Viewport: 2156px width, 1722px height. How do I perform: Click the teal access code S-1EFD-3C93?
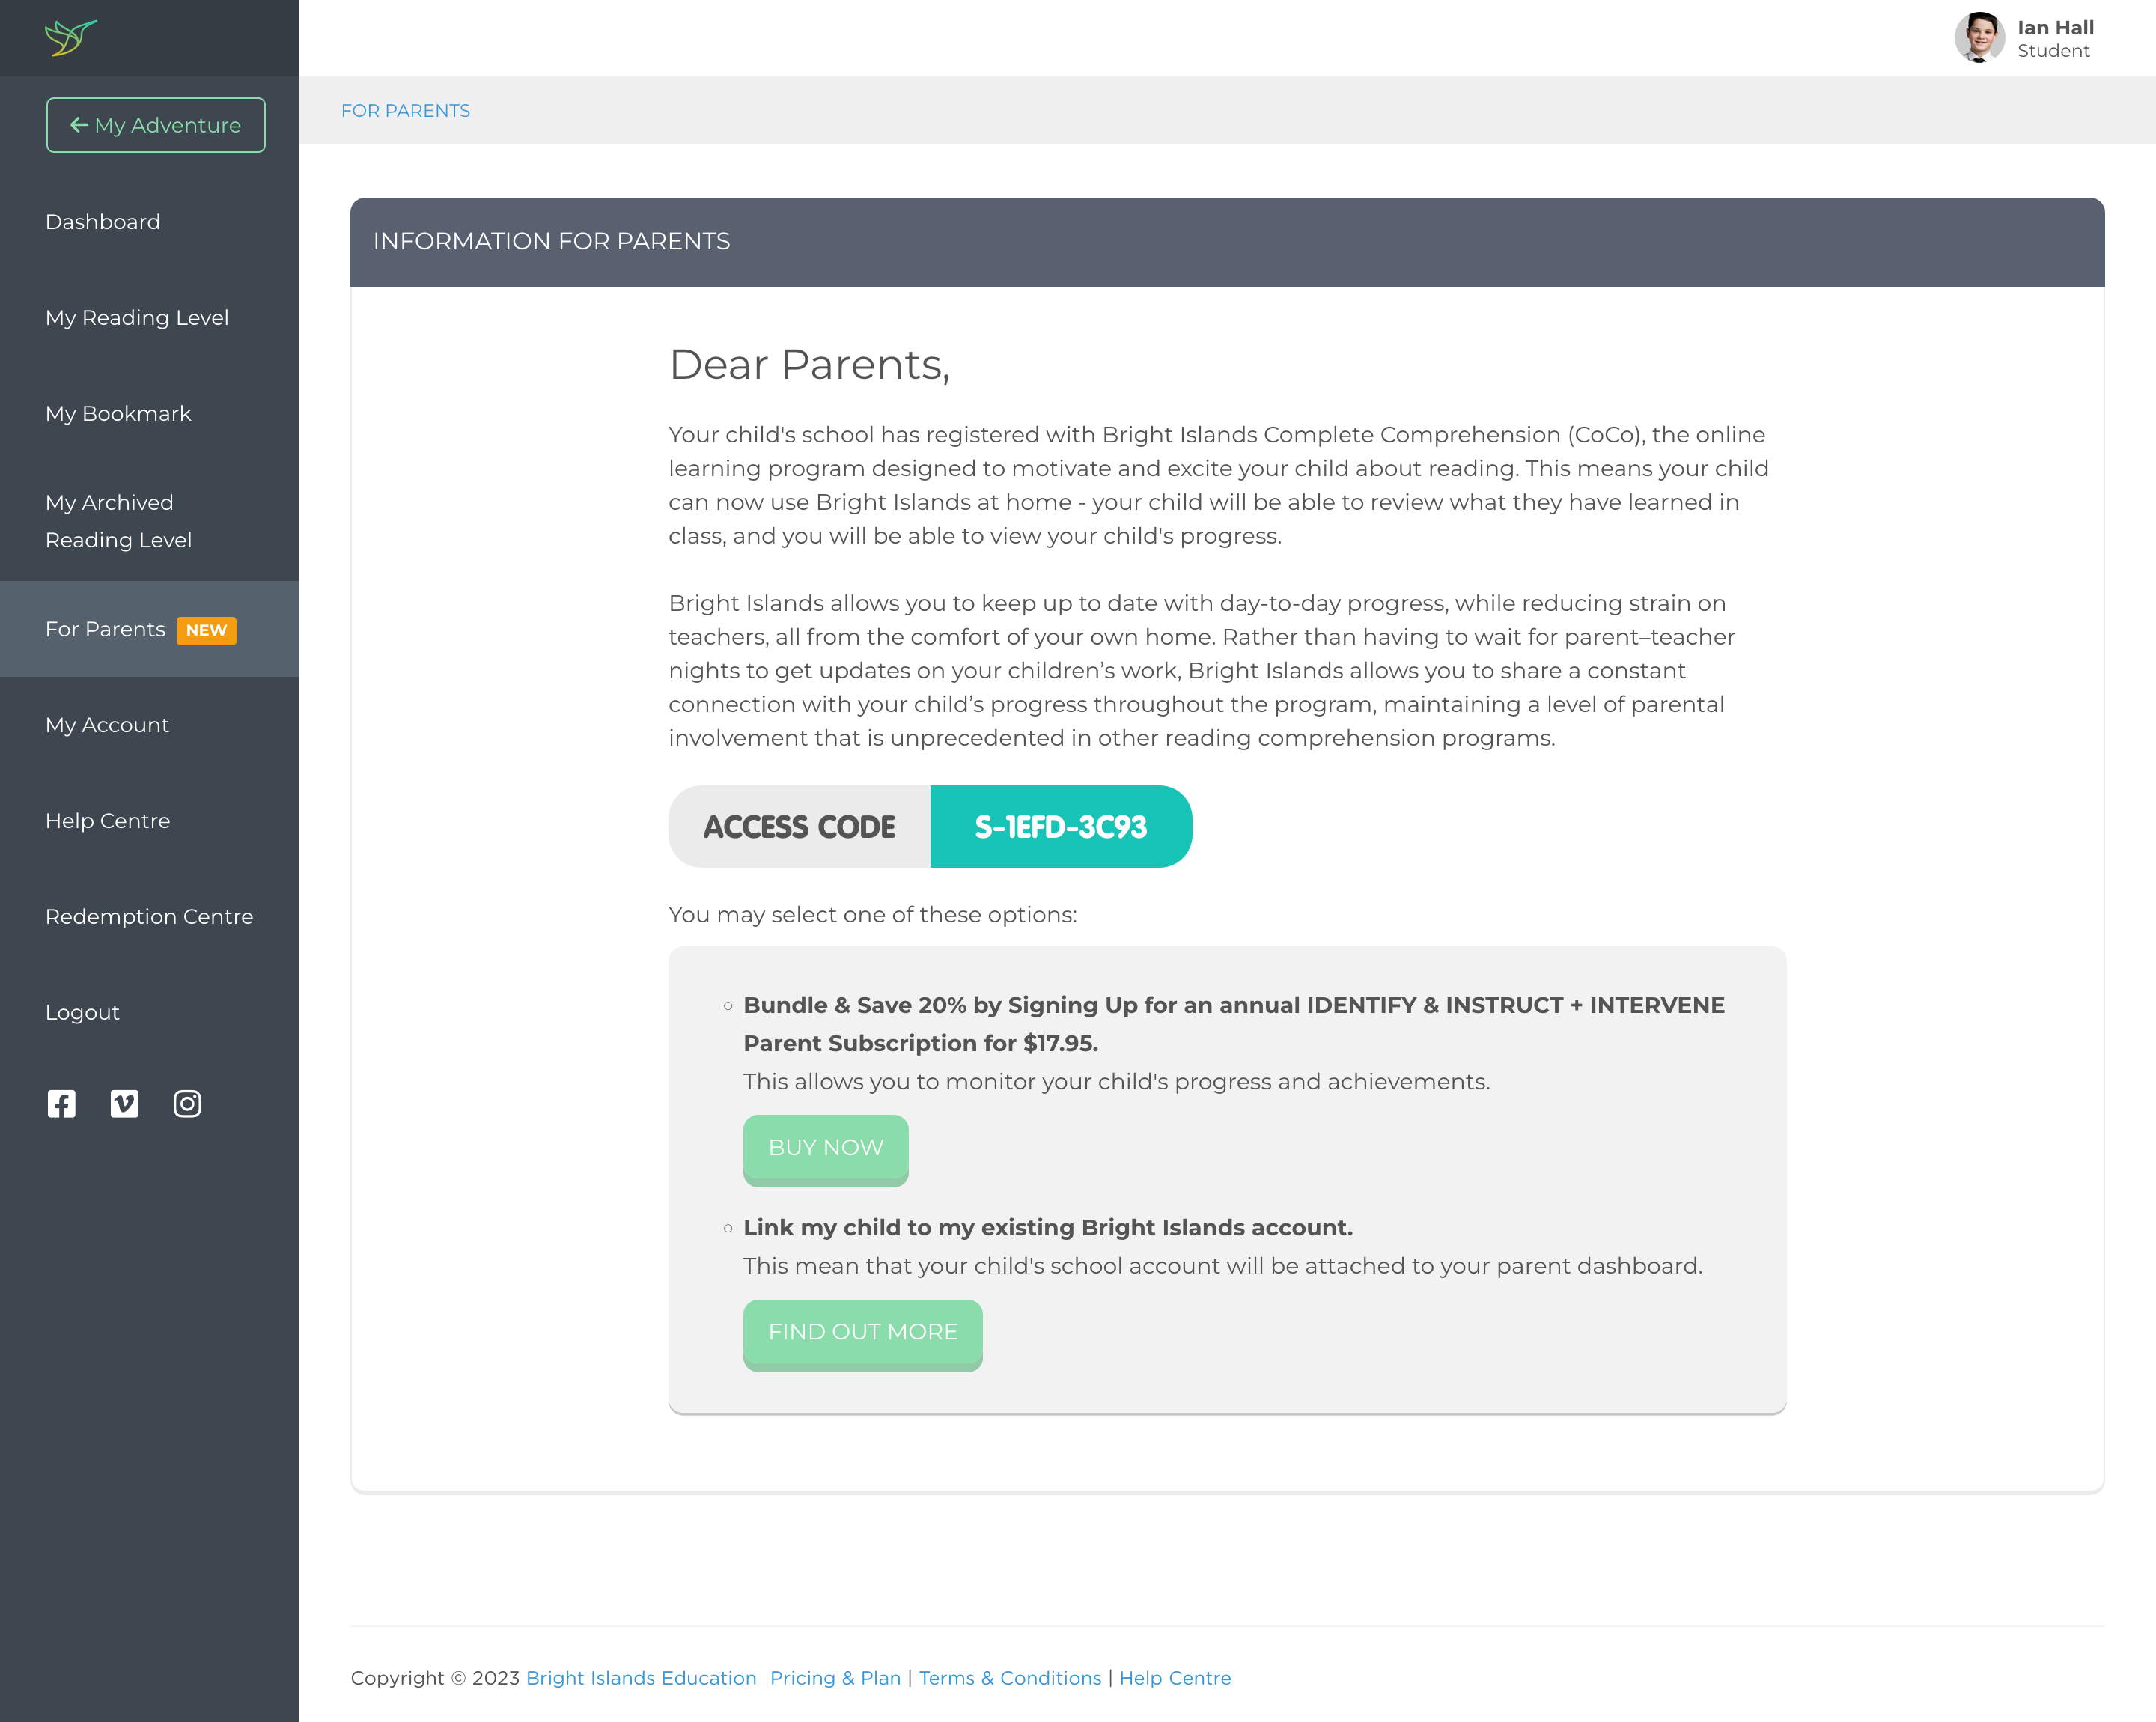(1061, 827)
